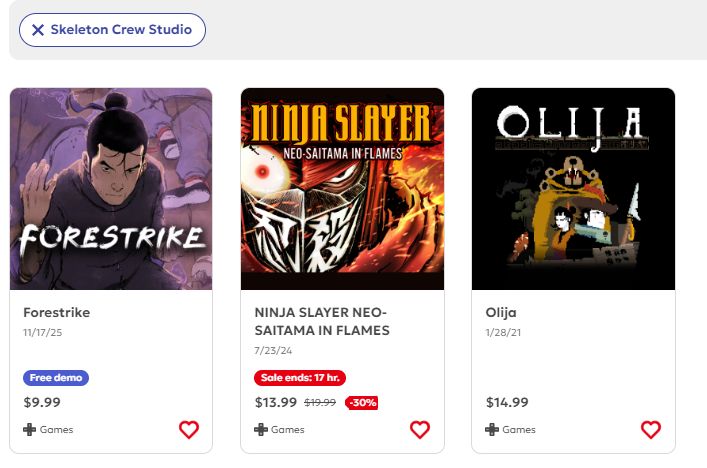Open the Forestrike title link

[x=57, y=312]
